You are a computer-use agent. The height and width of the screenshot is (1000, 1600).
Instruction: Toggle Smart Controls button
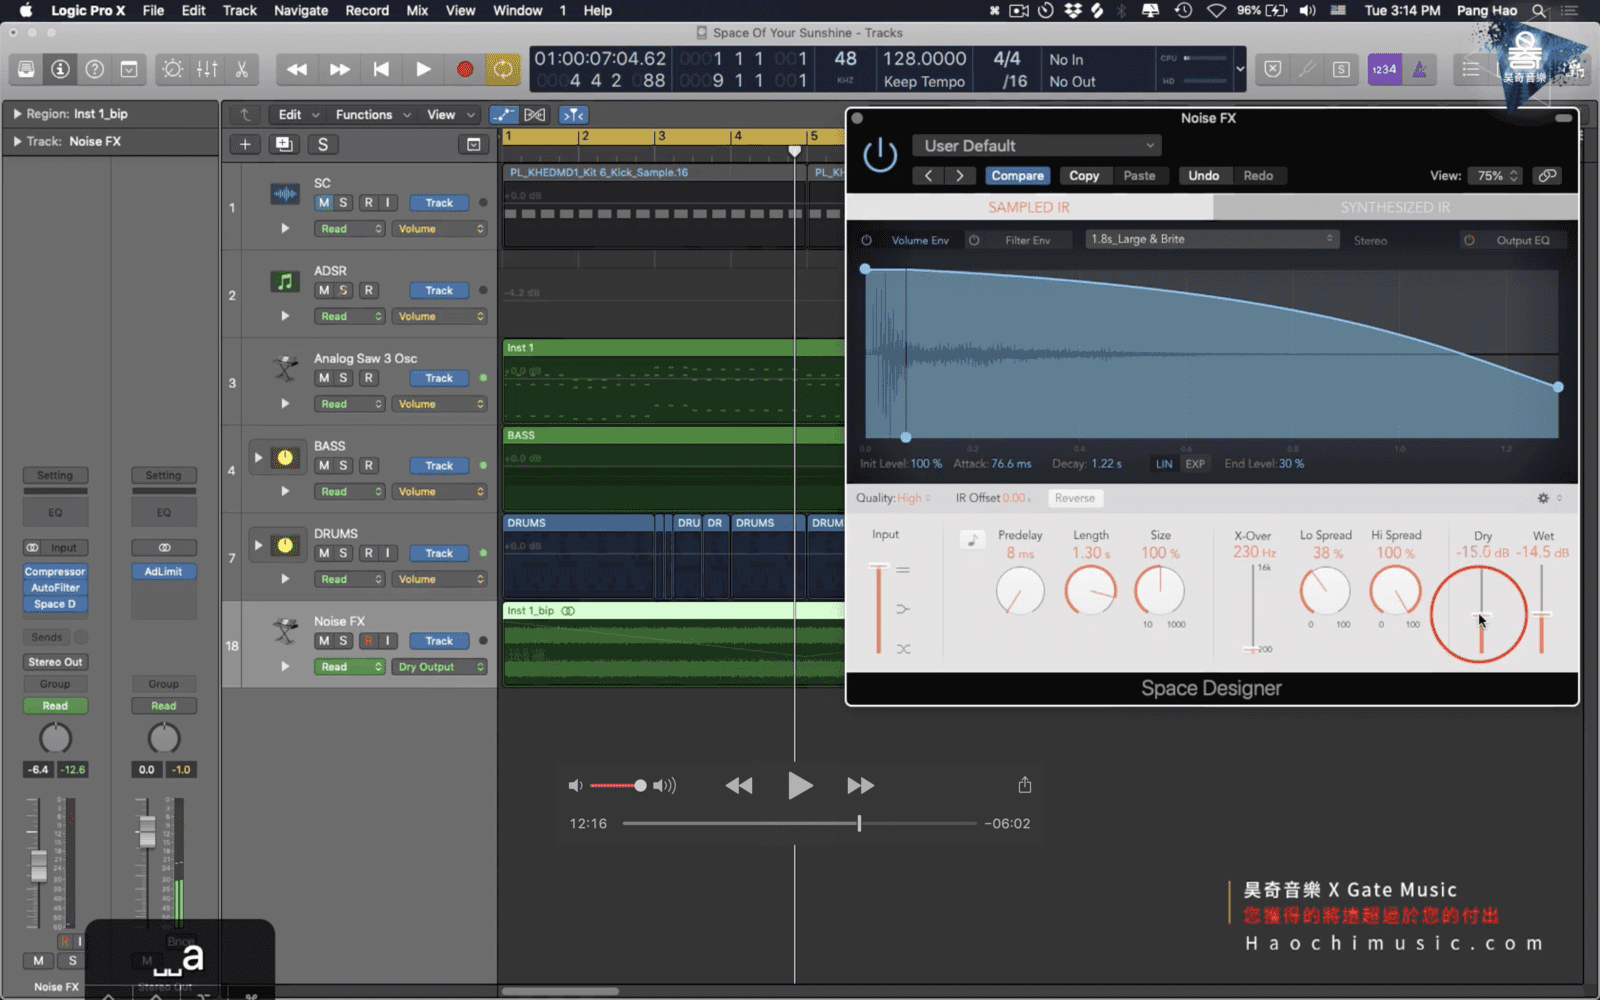[173, 69]
